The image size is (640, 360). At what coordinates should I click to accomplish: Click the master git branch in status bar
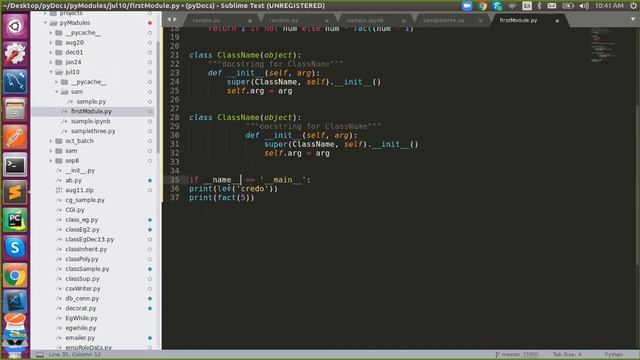[x=517, y=355]
